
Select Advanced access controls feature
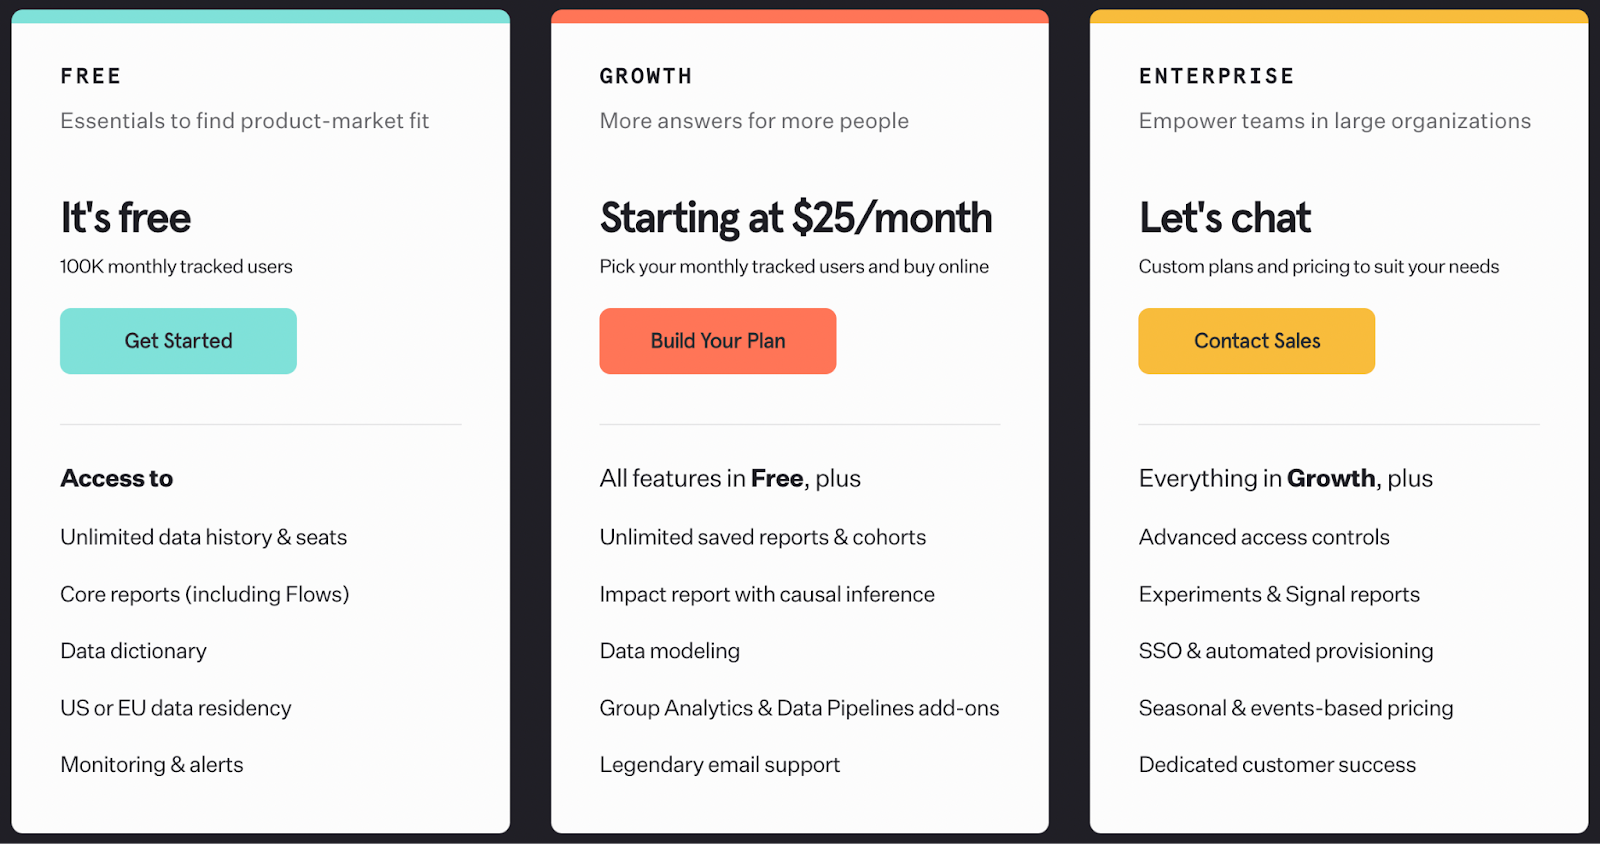[x=1263, y=537]
